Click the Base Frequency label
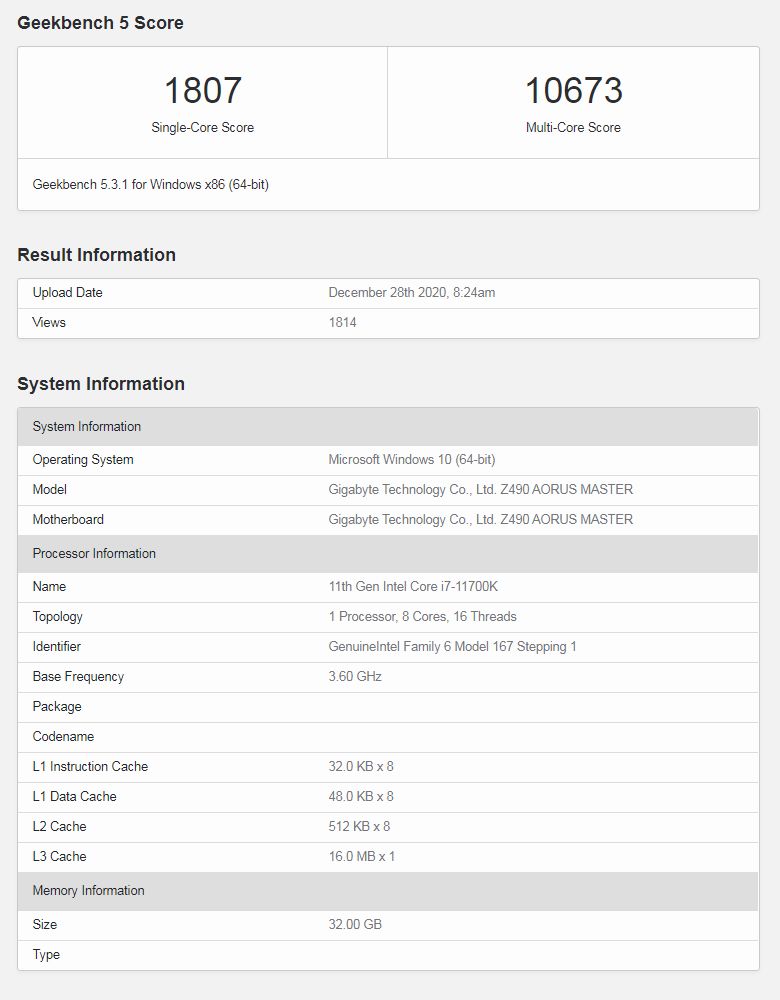The image size is (780, 1000). (78, 677)
